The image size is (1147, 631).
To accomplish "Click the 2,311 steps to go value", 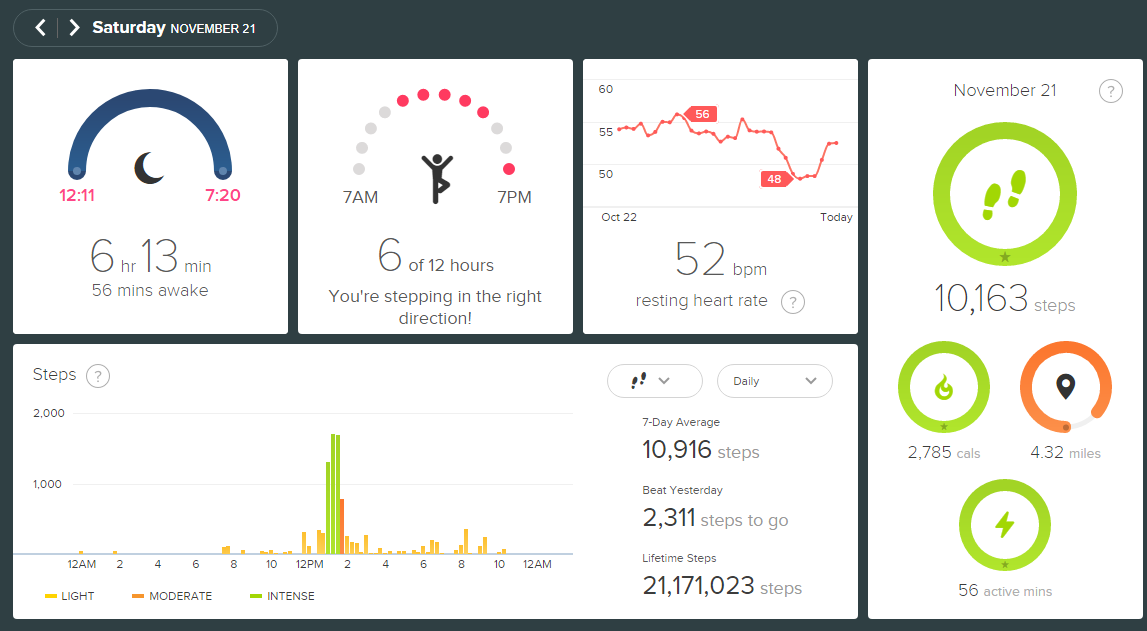I will tap(715, 518).
